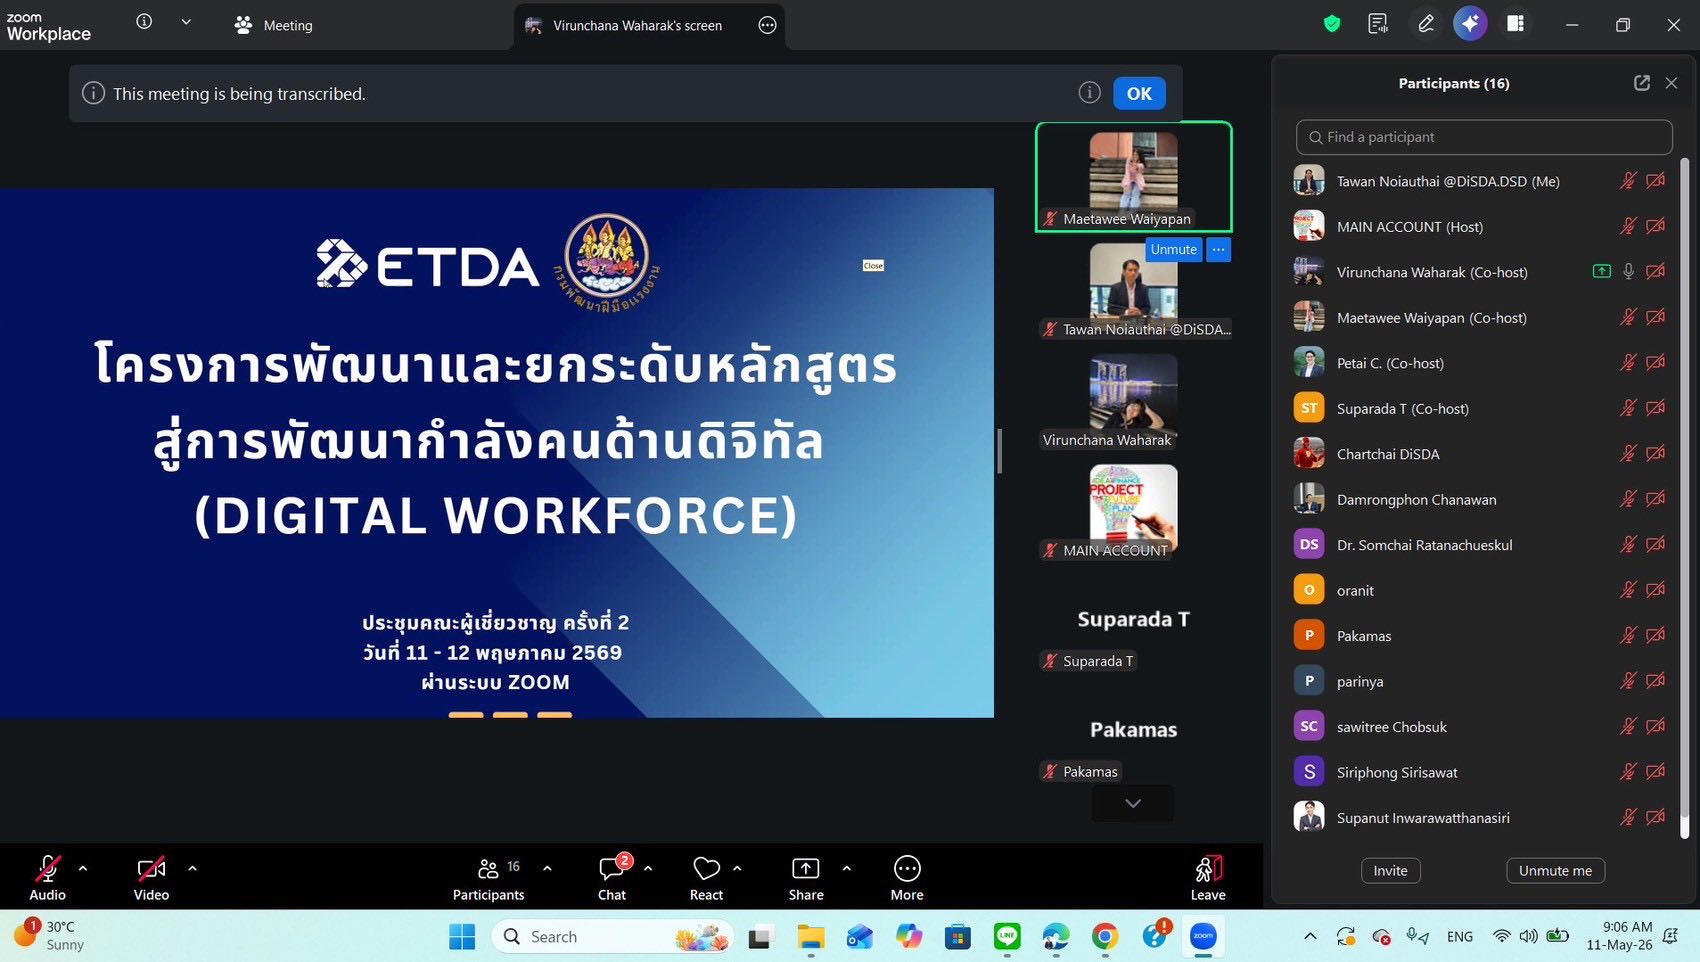The height and width of the screenshot is (962, 1700).
Task: Click video off icon in Virunchana Waharak row
Action: (1656, 272)
